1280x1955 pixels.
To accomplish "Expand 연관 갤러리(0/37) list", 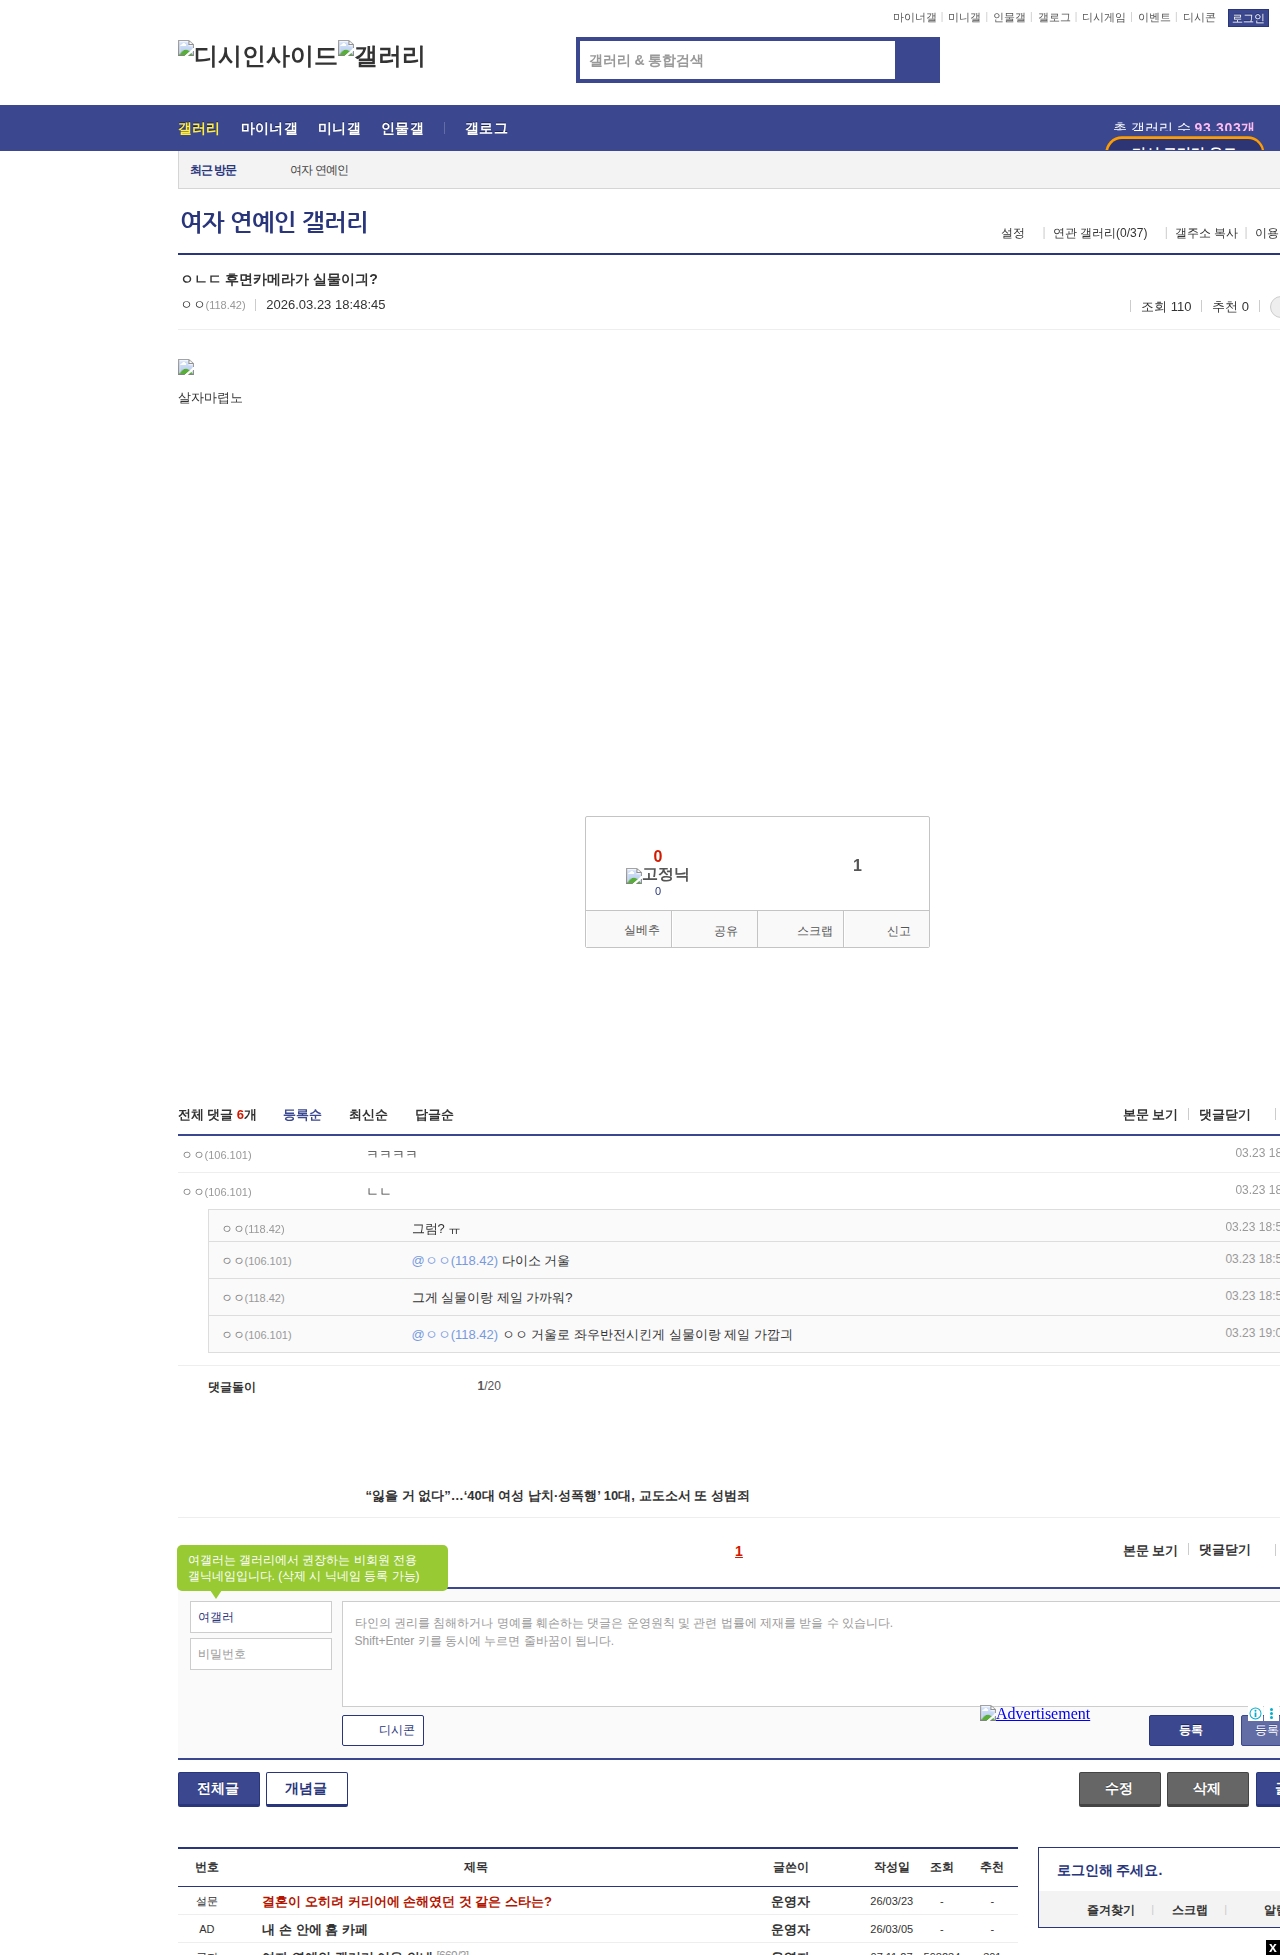I will [x=1100, y=233].
